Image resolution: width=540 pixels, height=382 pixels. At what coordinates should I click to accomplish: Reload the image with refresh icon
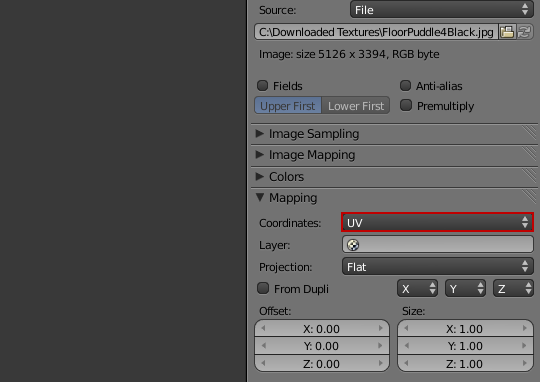(525, 32)
